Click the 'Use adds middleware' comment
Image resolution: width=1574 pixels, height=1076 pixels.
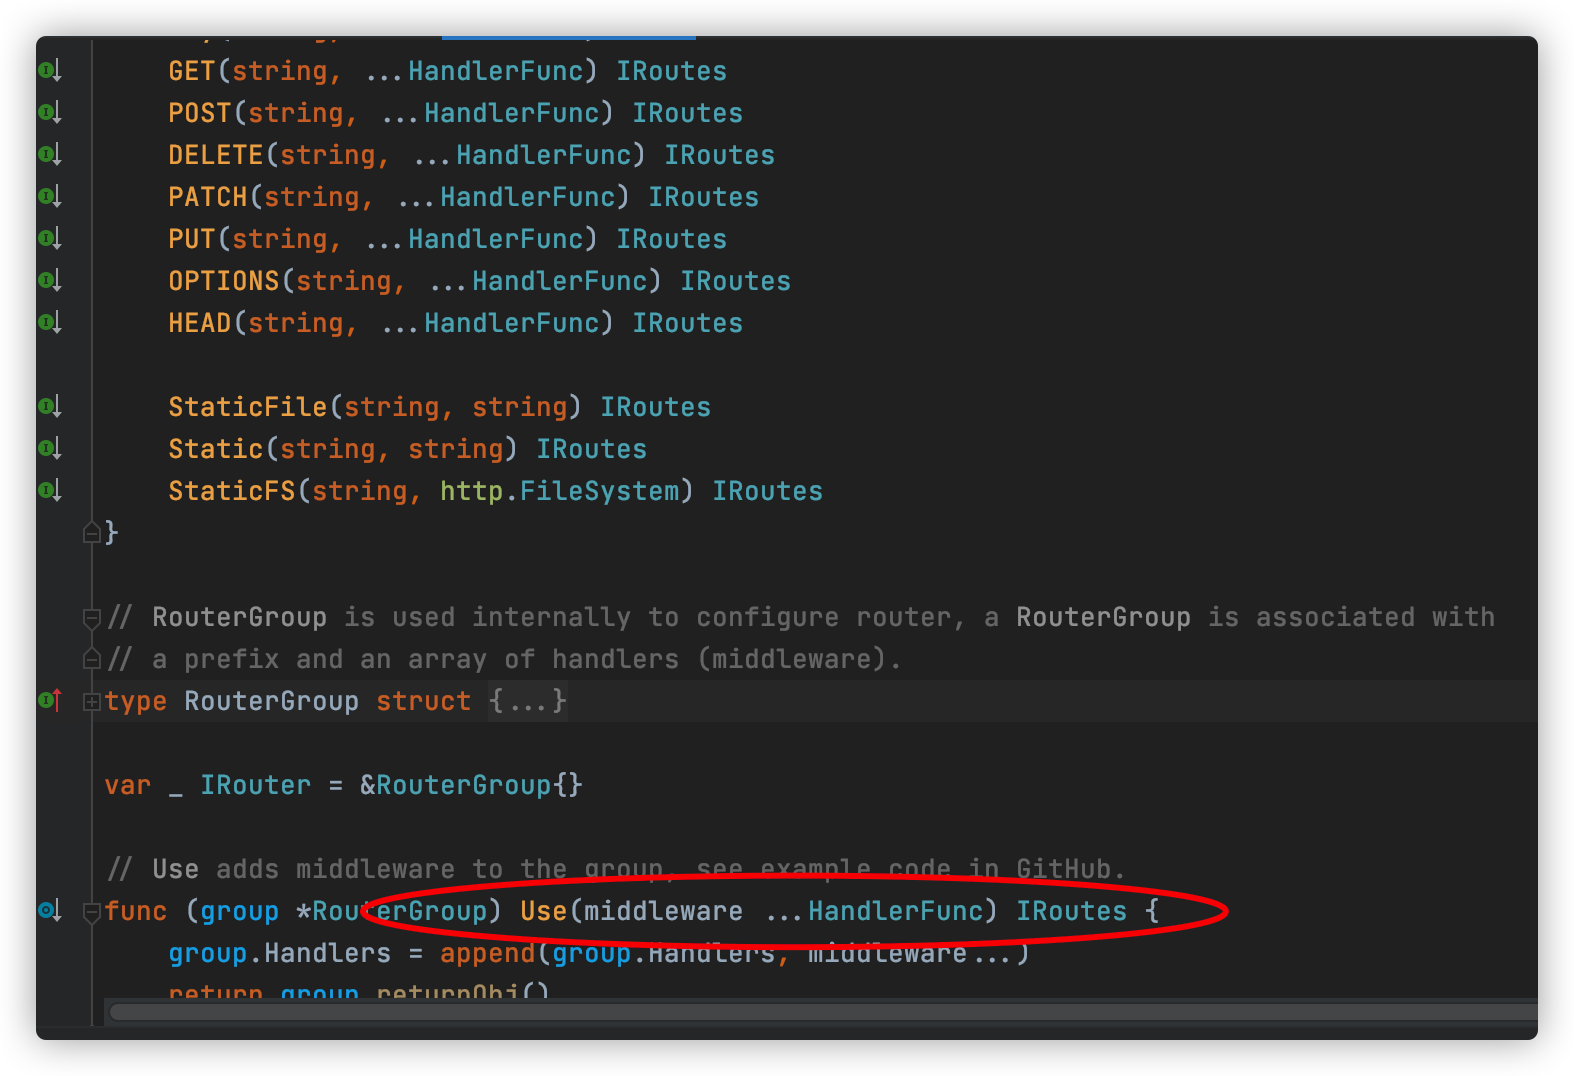click(x=615, y=869)
